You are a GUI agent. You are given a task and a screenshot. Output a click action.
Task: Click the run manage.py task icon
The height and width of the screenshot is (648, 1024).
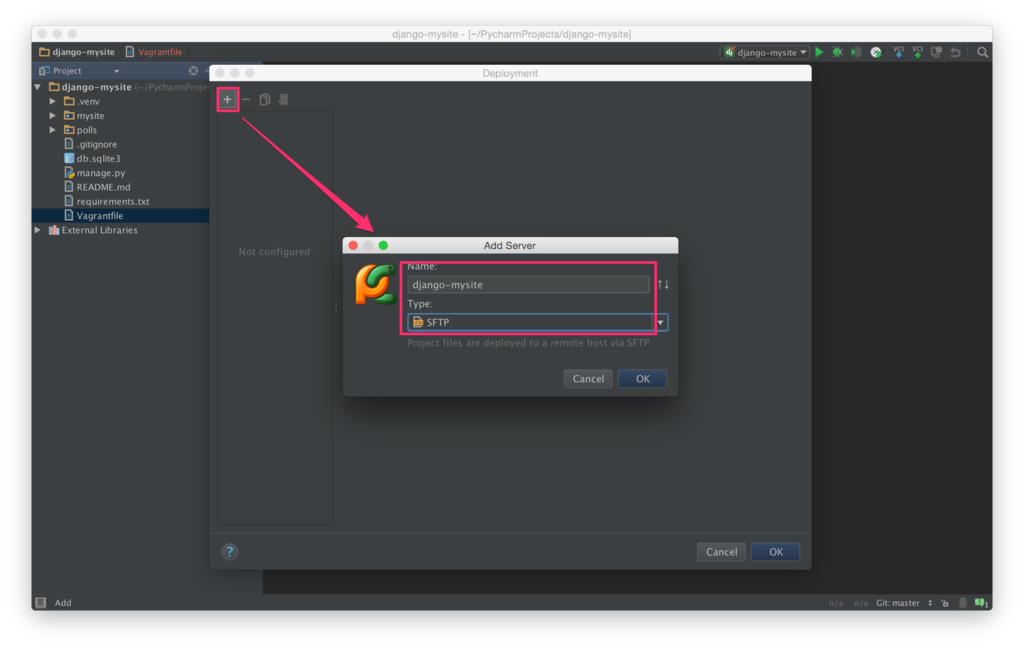876,52
